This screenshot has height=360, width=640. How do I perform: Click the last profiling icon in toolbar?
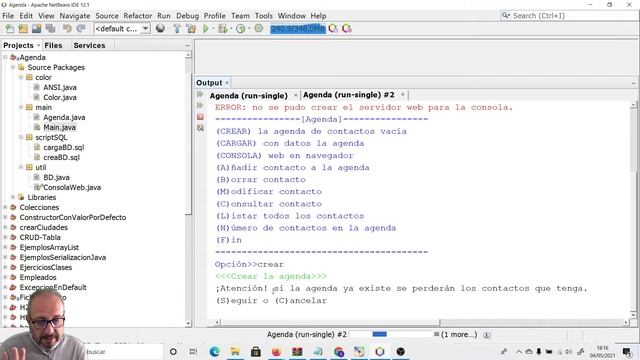pyautogui.click(x=347, y=29)
